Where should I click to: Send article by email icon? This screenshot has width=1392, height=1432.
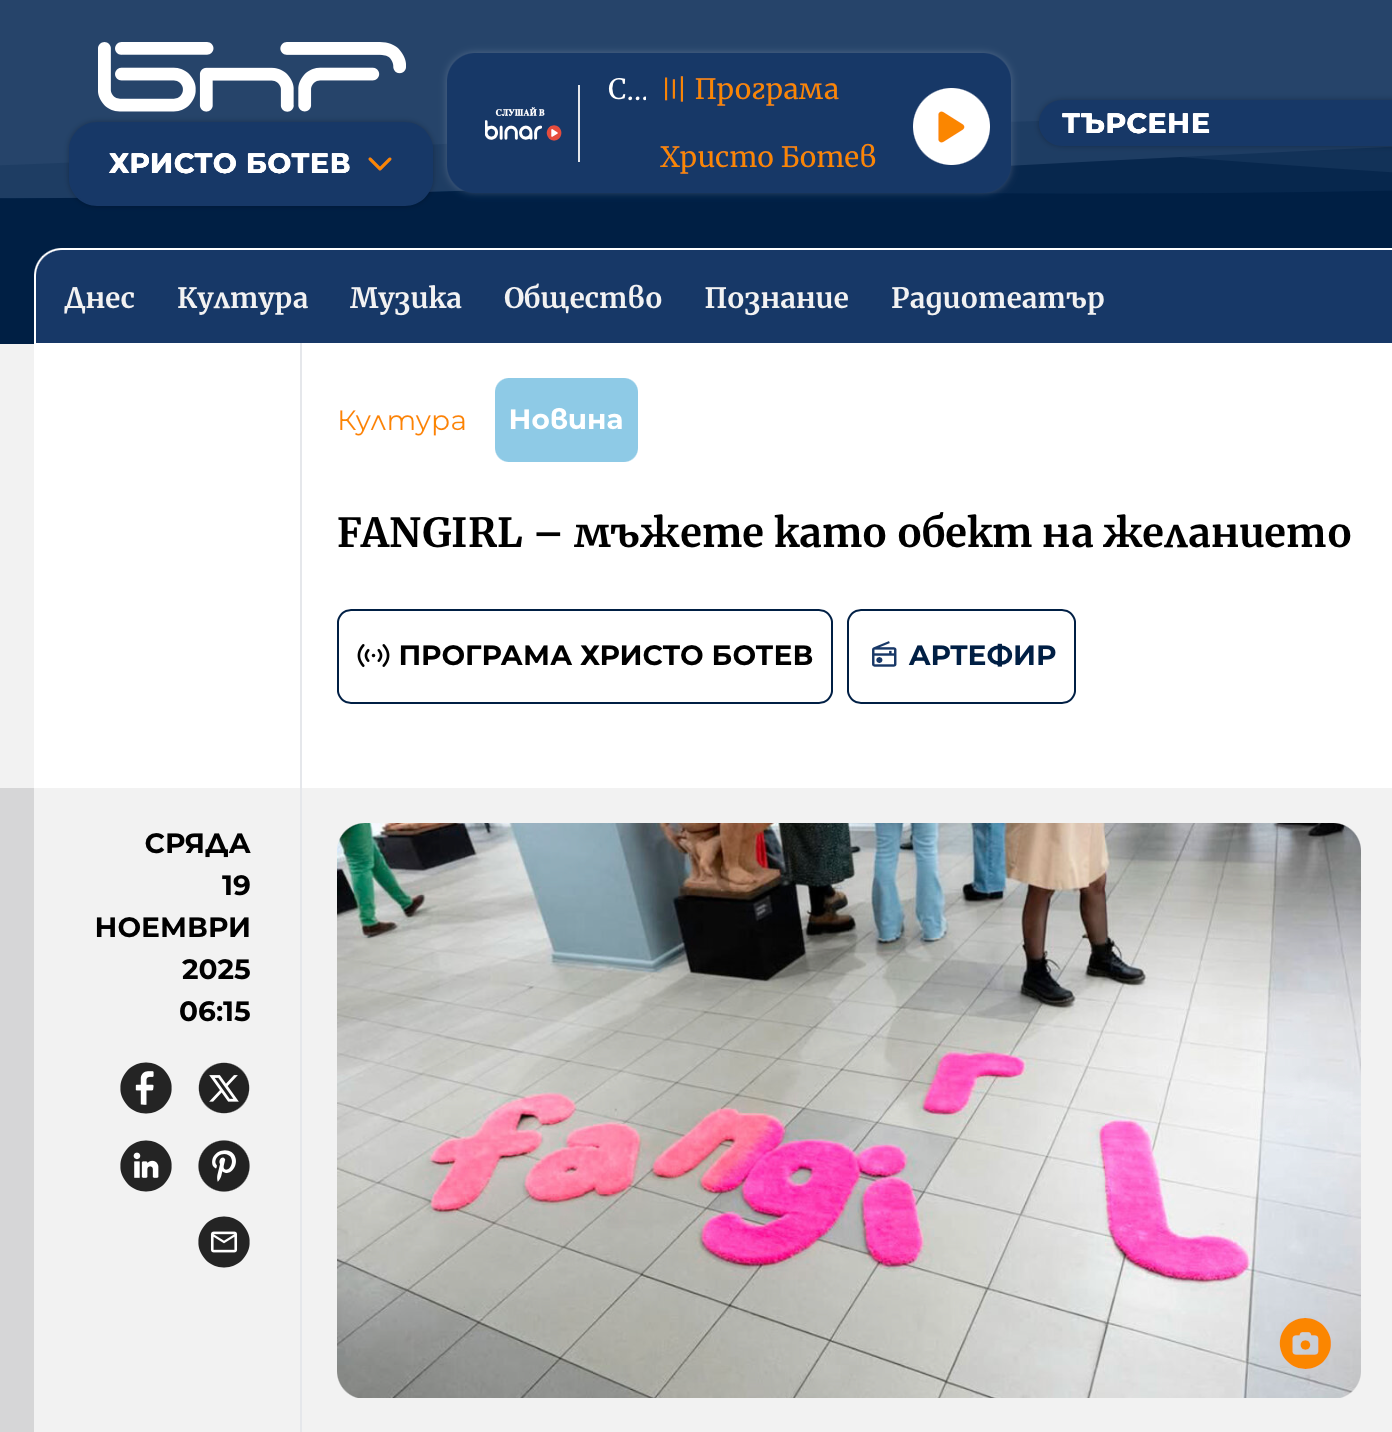click(224, 1242)
